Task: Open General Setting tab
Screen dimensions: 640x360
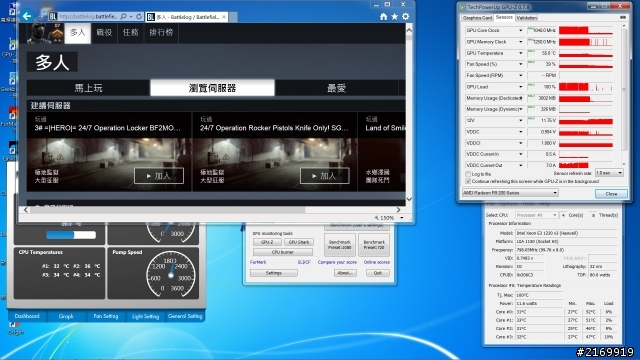Action: 184,316
